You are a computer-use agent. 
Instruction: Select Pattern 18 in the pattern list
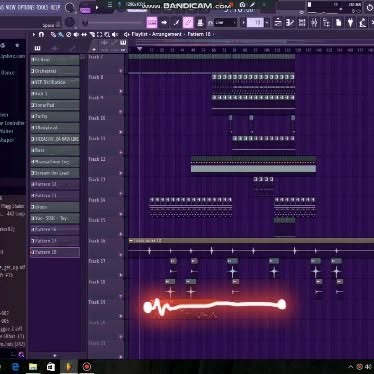pos(55,252)
